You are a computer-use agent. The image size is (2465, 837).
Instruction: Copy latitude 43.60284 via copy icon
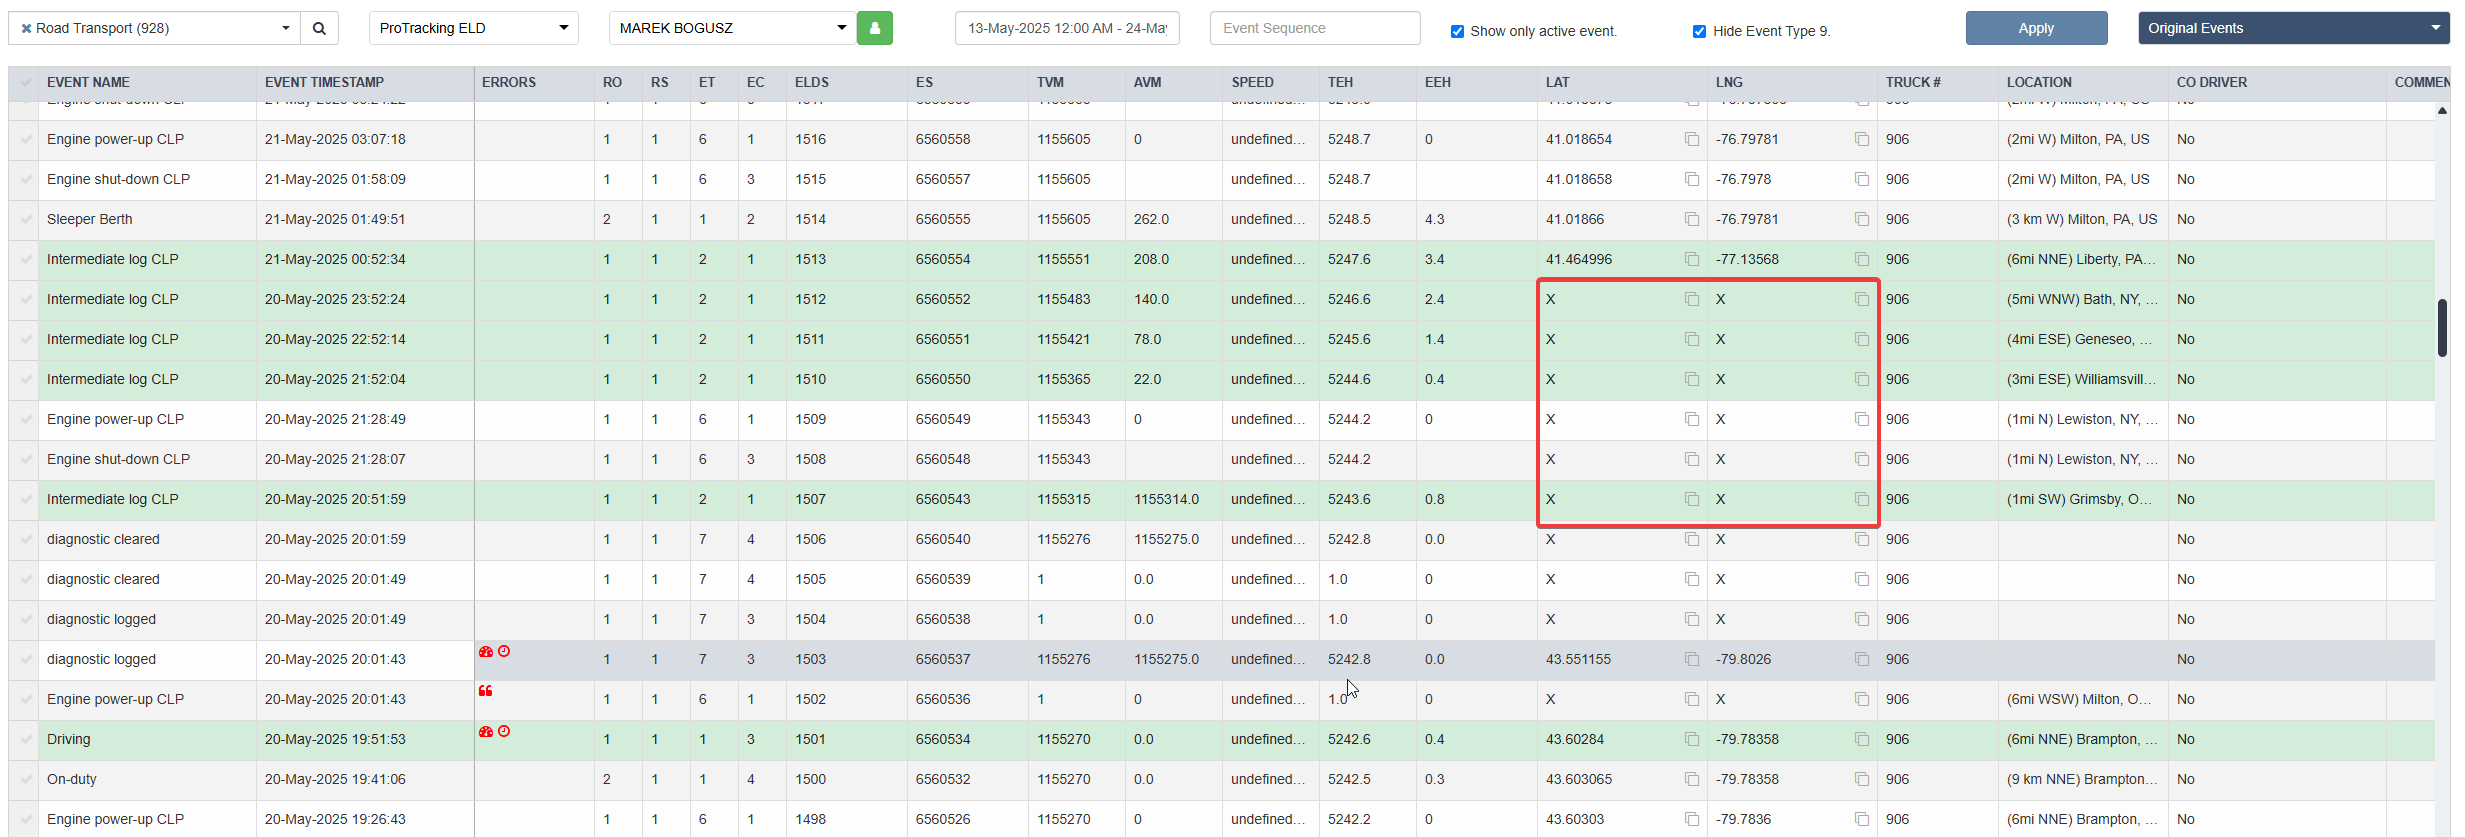click(x=1691, y=739)
